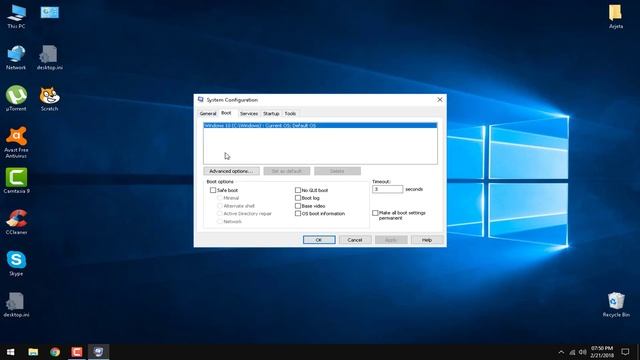Check Make all boot settings permanent
This screenshot has width=640, height=360.
click(375, 213)
